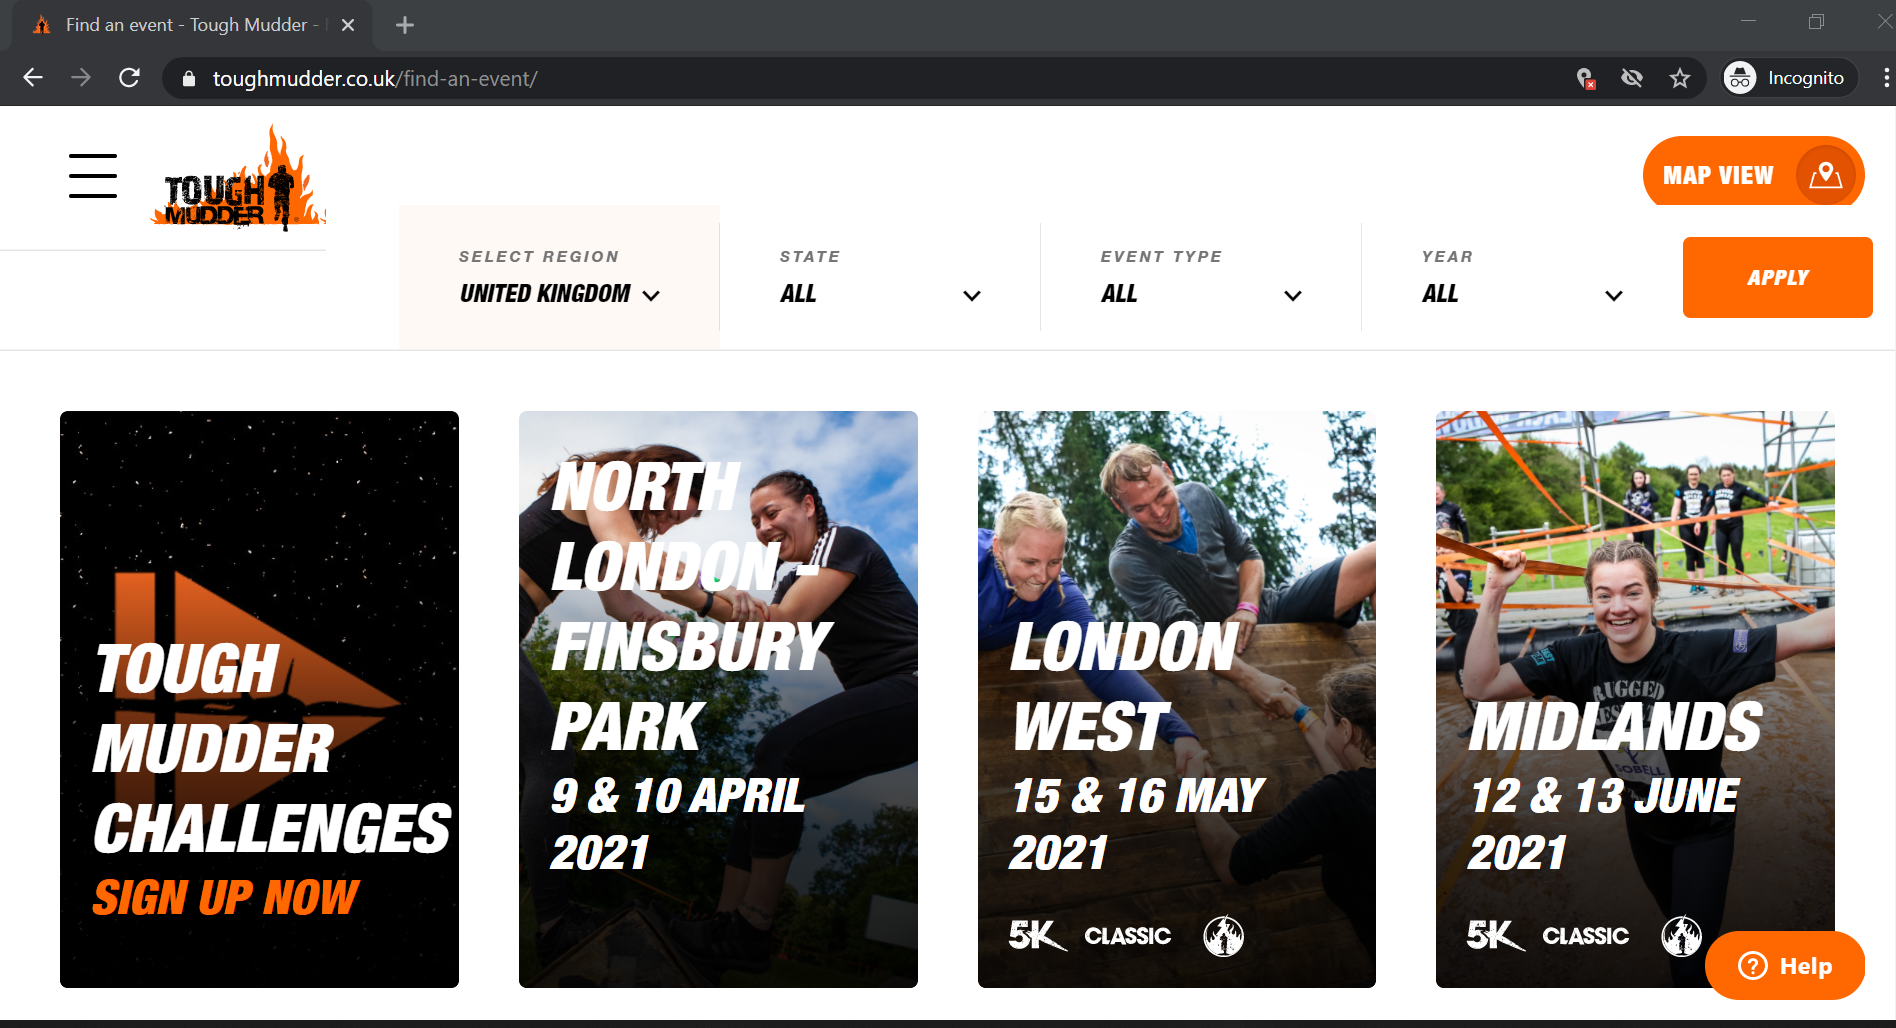Screen dimensions: 1896x1028
Task: Bookmark this page with the star icon
Action: [x=1680, y=78]
